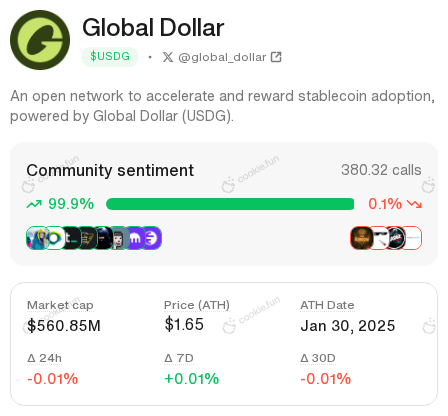This screenshot has width=448, height=416.
Task: Click the ATH Date label
Action: click(327, 305)
